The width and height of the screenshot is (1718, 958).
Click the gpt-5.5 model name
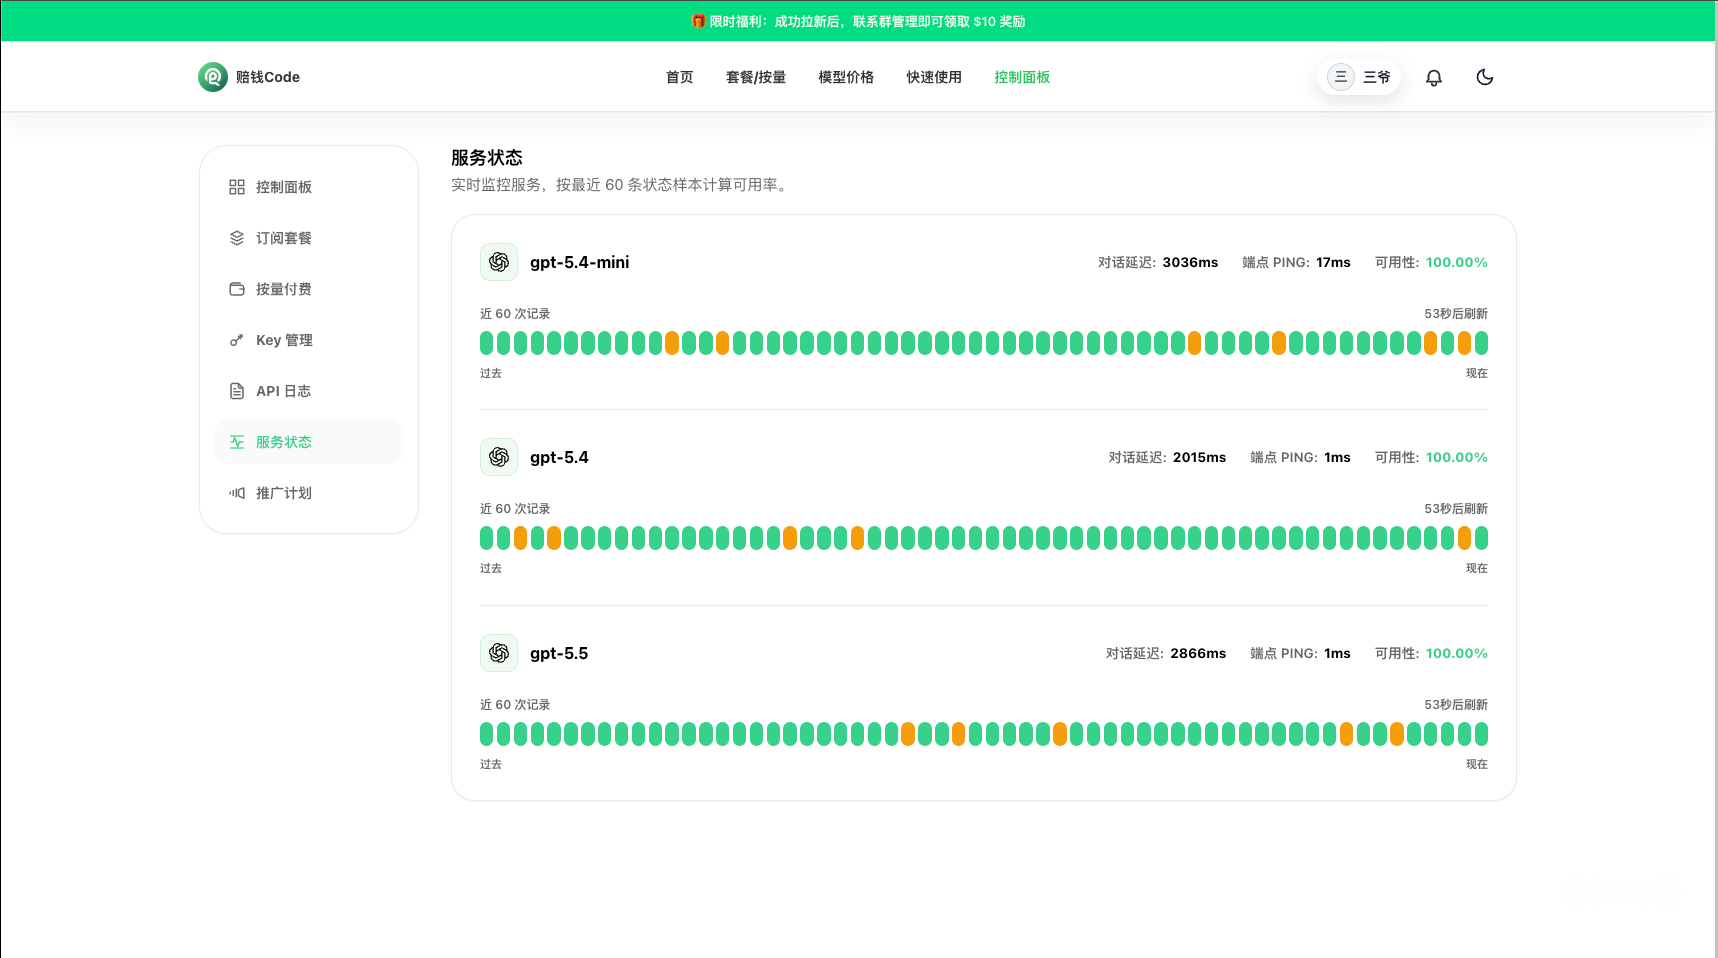pos(559,653)
